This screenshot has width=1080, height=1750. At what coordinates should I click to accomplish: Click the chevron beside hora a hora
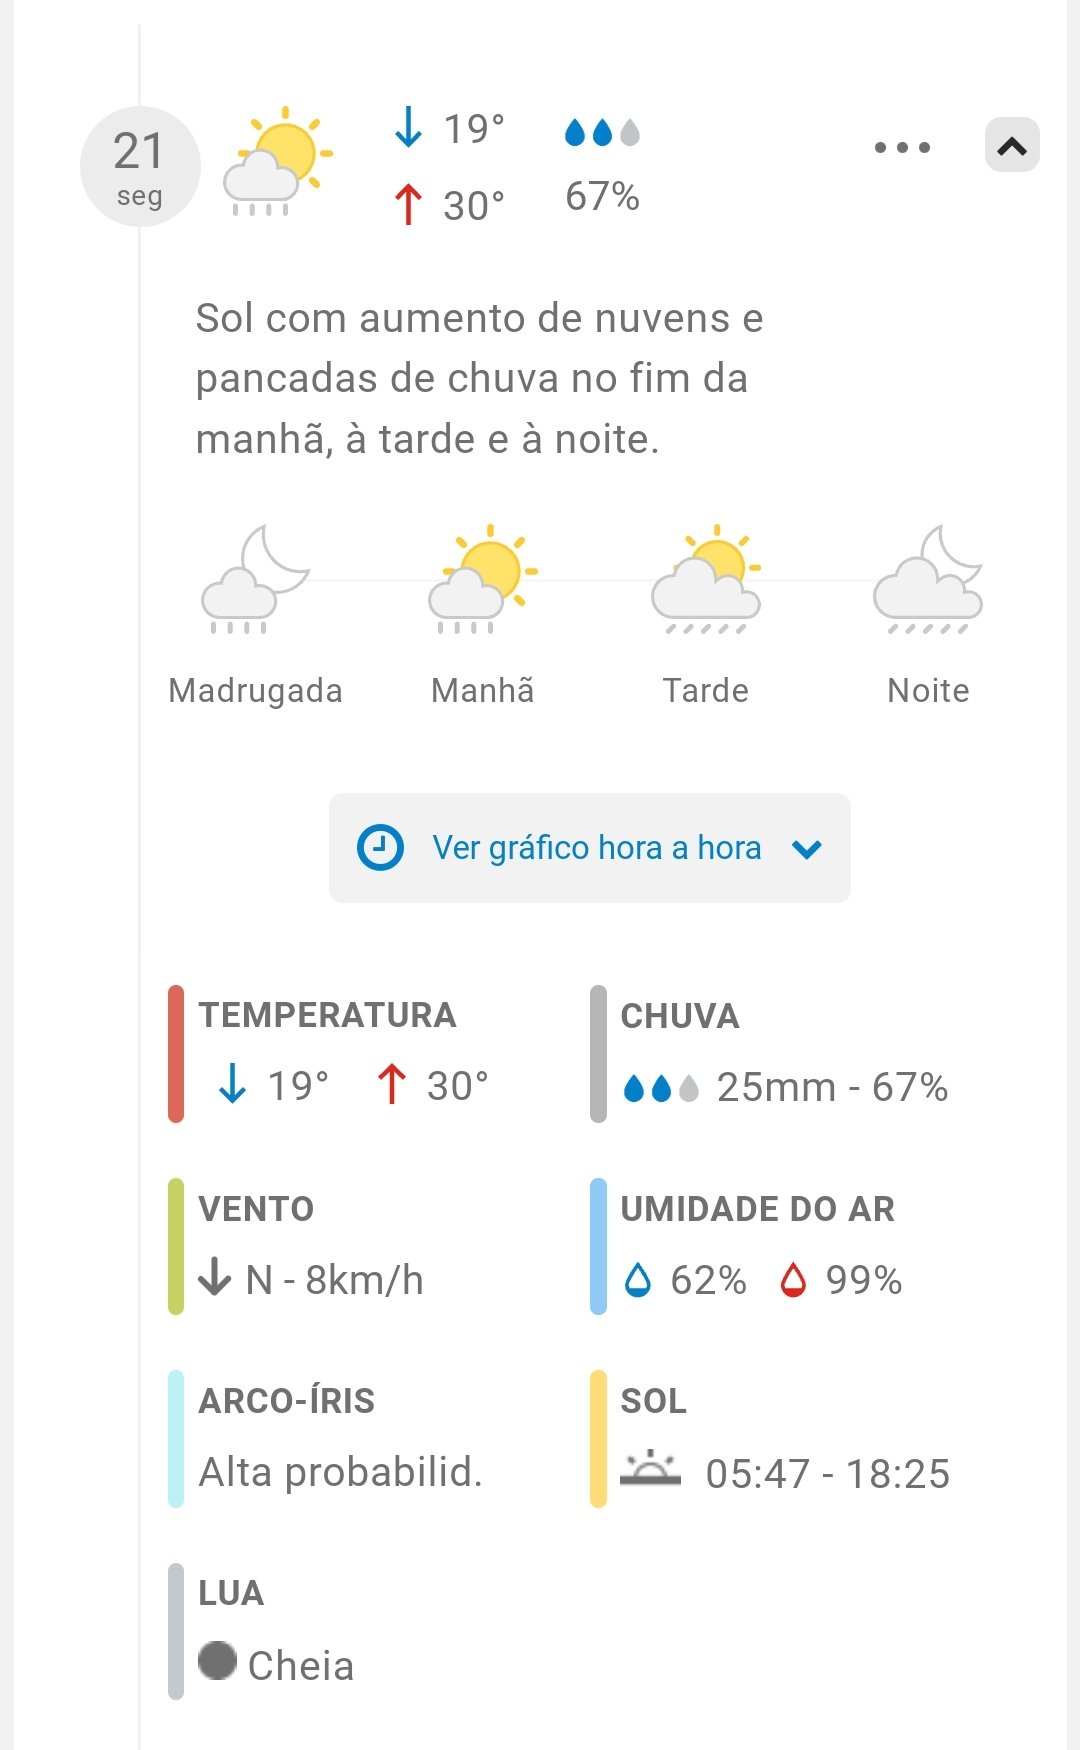tap(806, 849)
